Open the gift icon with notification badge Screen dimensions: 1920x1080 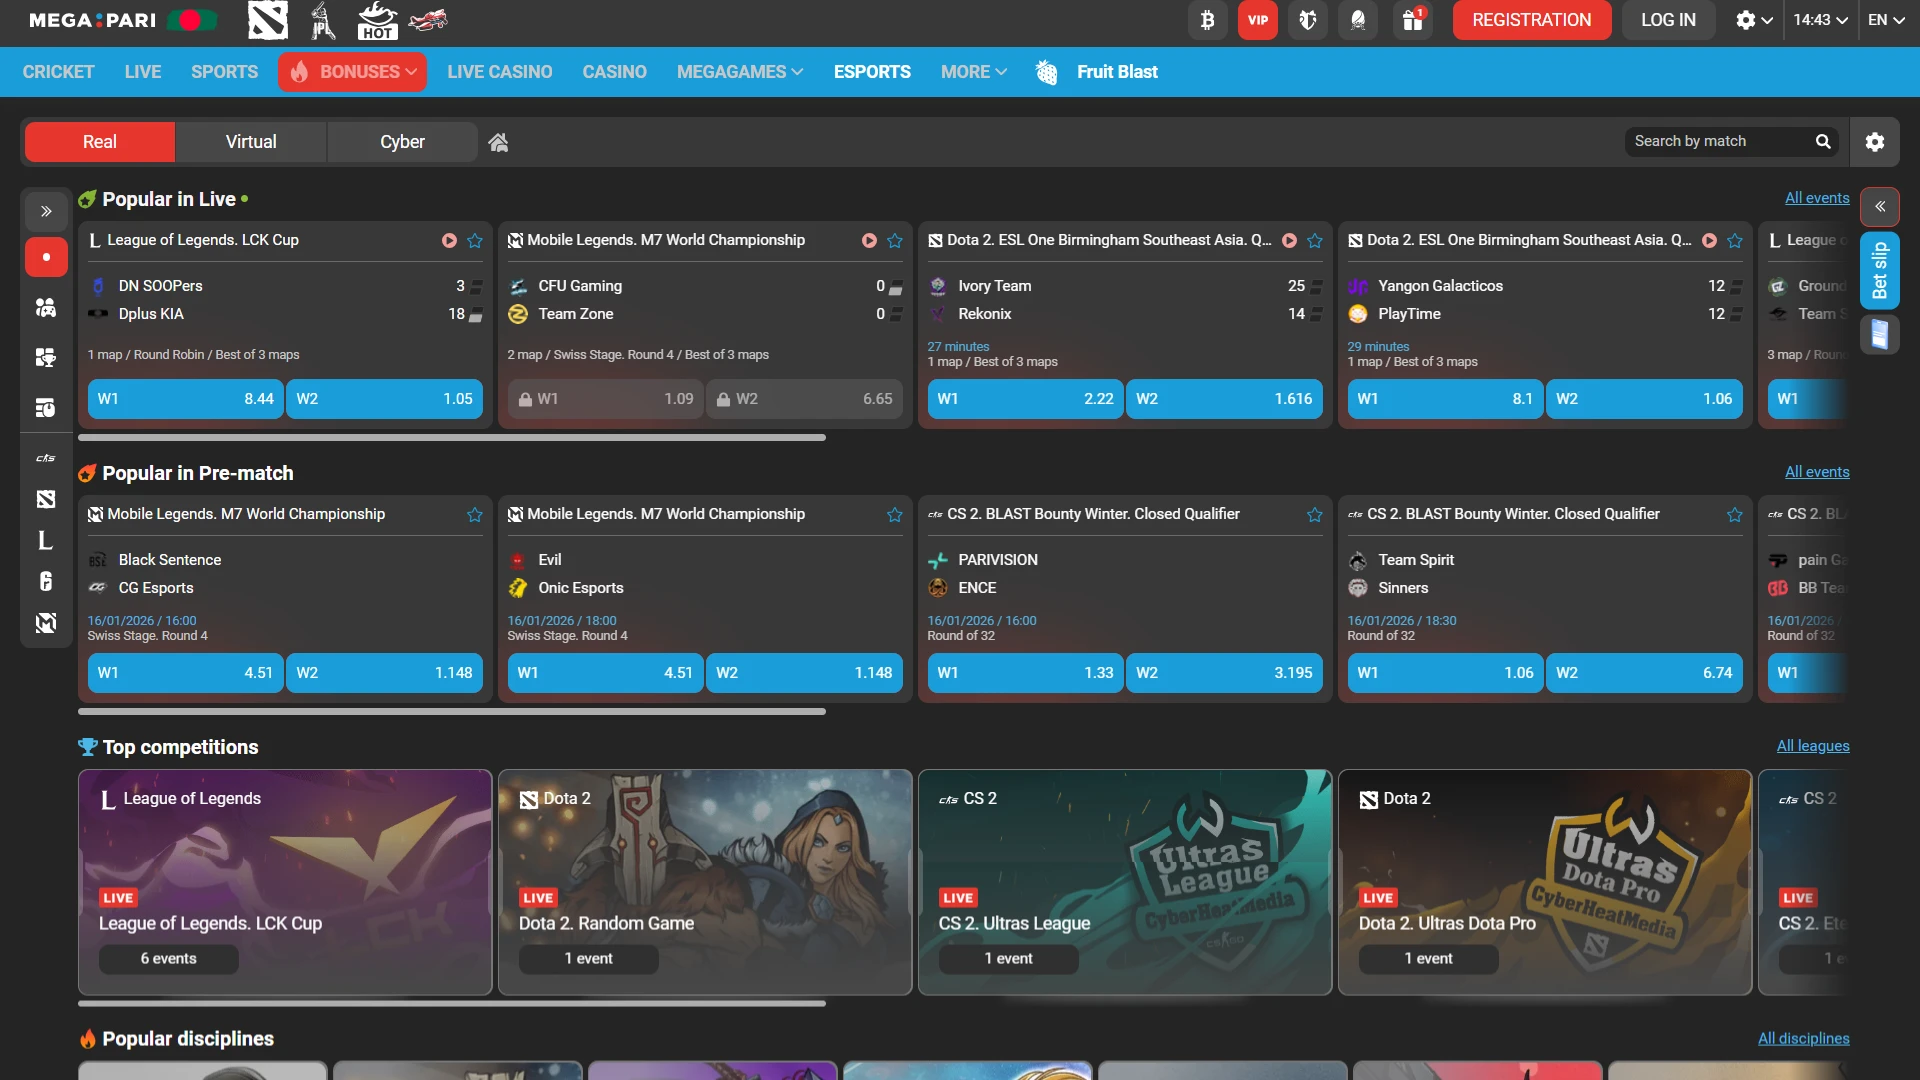pyautogui.click(x=1412, y=20)
